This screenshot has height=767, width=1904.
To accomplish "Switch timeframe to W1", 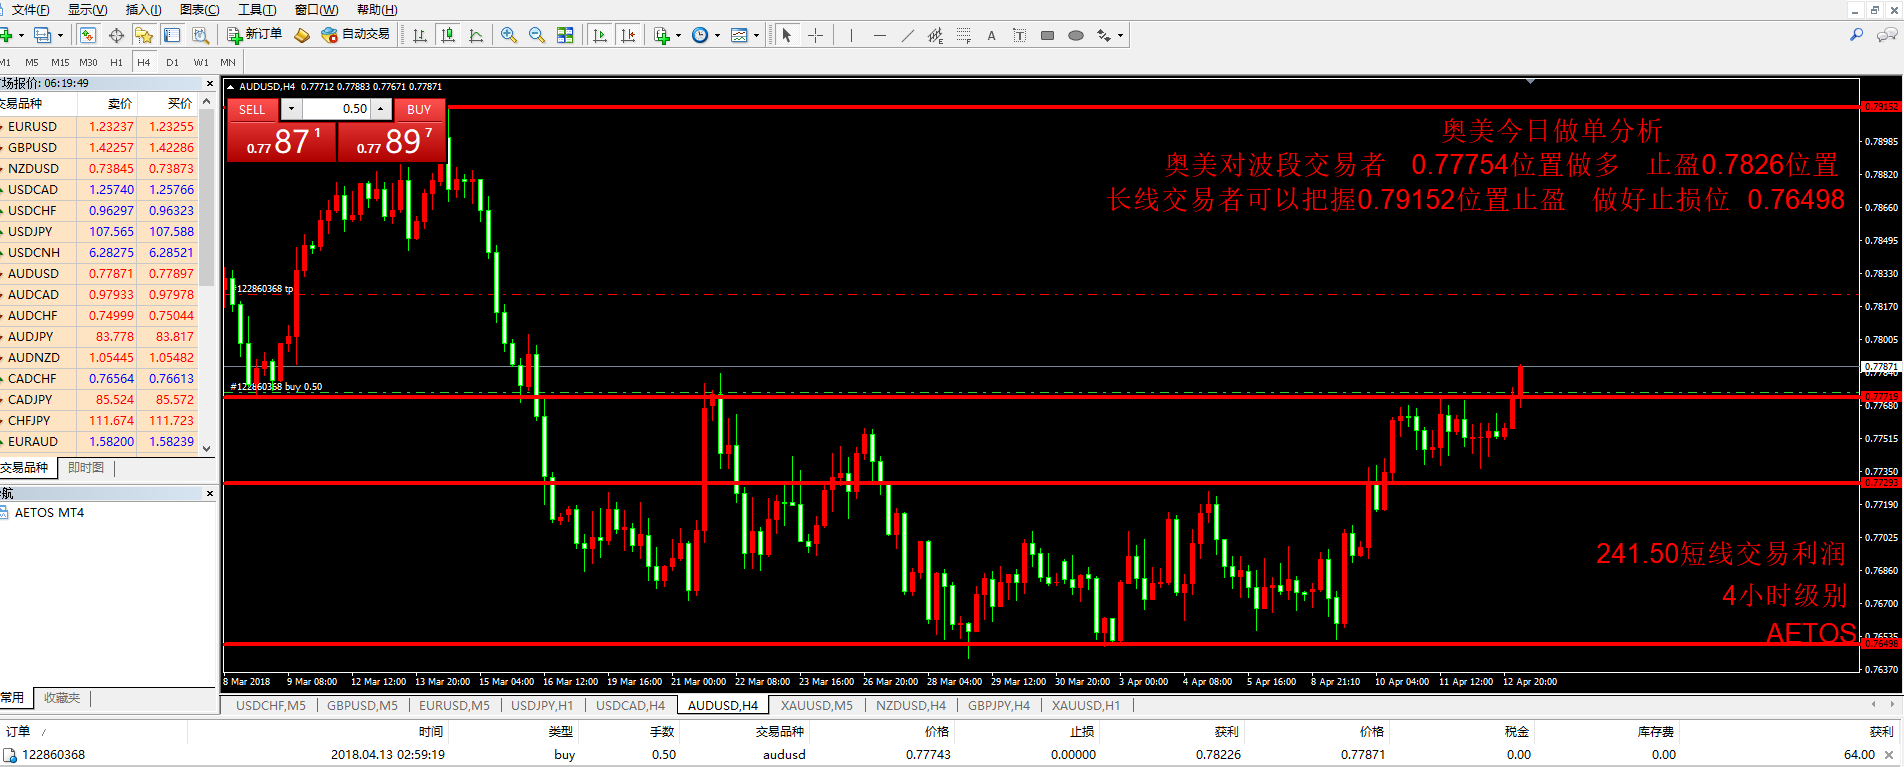I will pyautogui.click(x=201, y=62).
